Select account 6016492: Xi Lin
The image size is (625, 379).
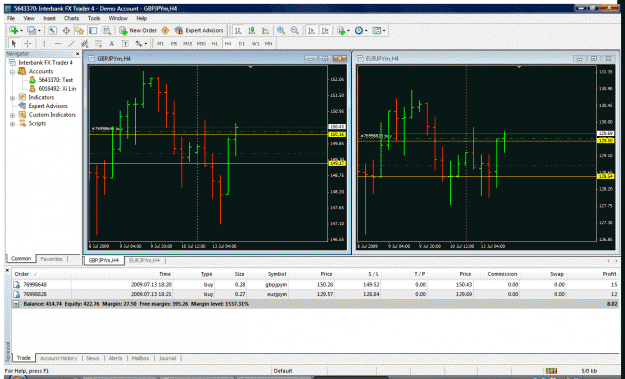(x=52, y=89)
